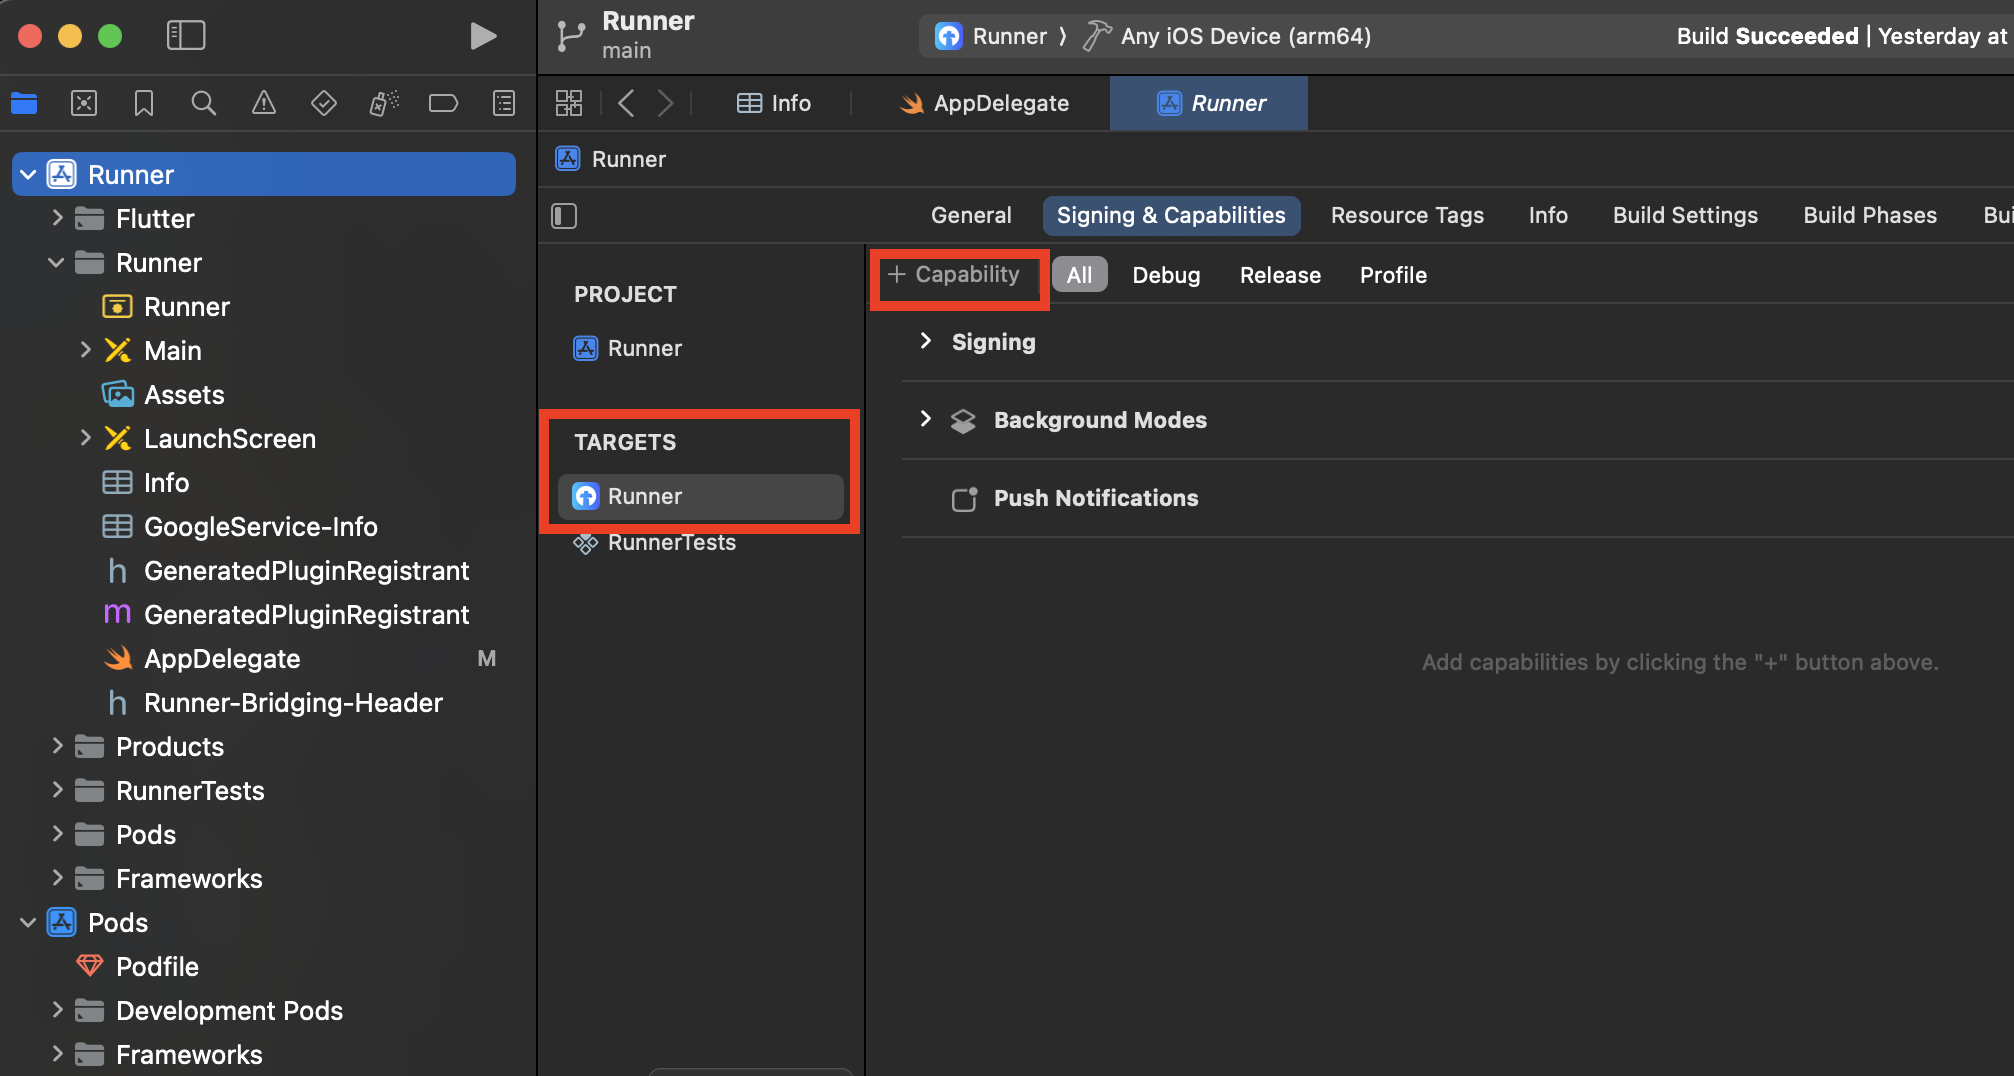Click the branch icon beside Runner main
The image size is (2014, 1076).
click(571, 36)
